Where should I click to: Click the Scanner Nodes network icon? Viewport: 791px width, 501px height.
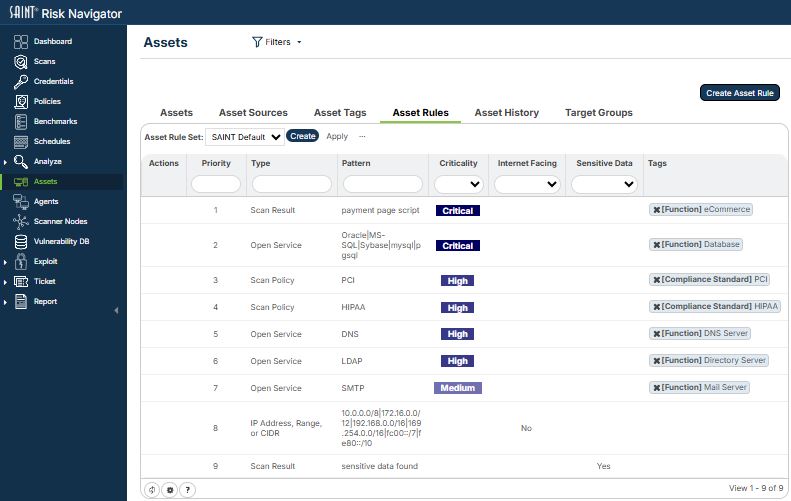click(21, 221)
